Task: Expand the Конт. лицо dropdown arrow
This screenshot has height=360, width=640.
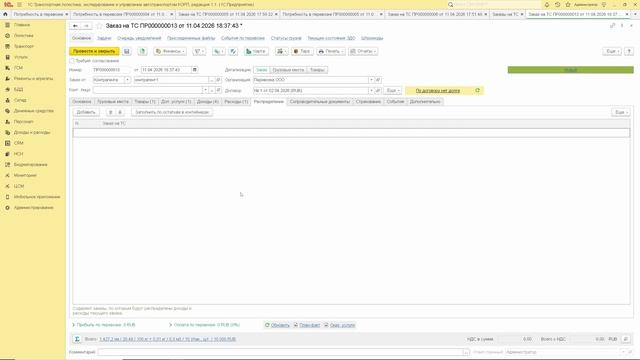Action: click(205, 90)
